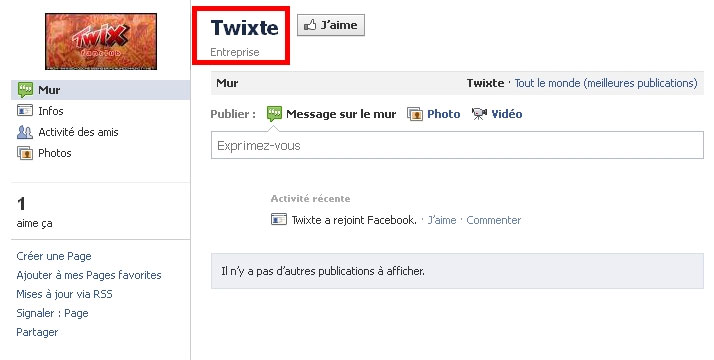
Task: Click the Activité des amis people icon
Action: point(25,132)
